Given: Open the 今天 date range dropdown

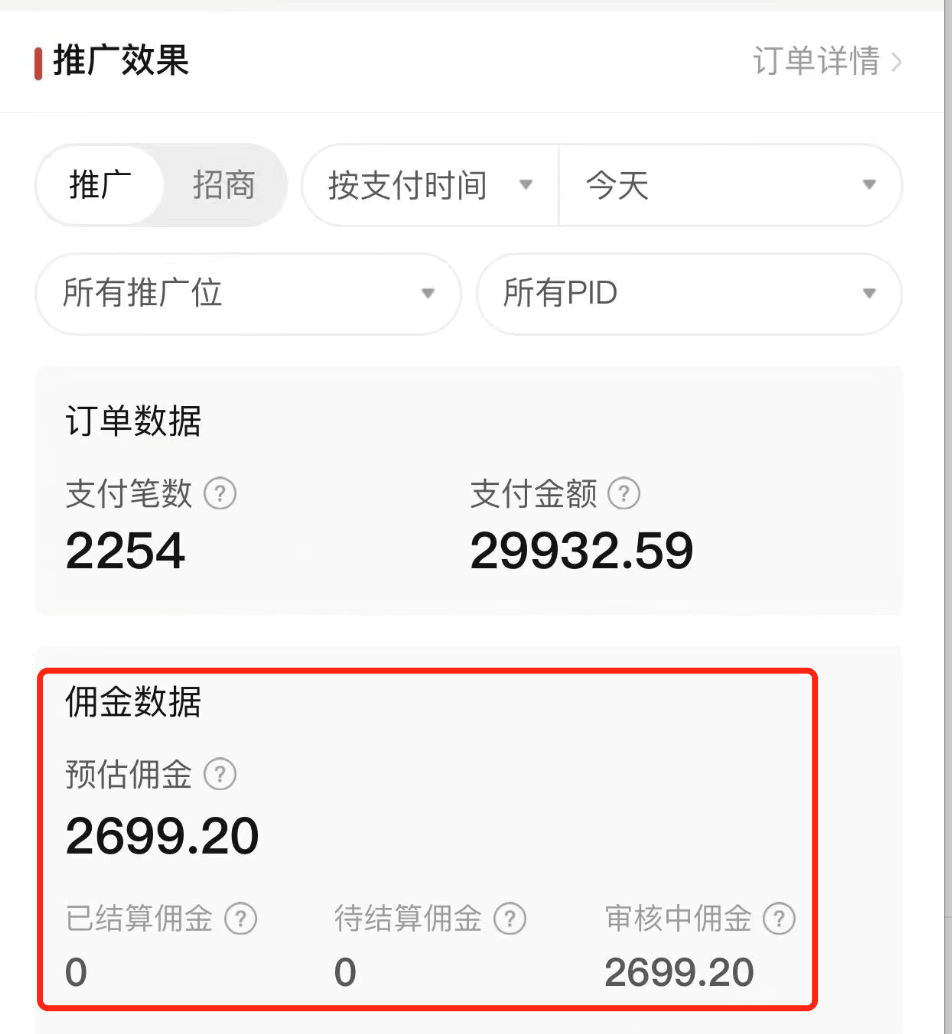Looking at the screenshot, I should click(x=730, y=186).
